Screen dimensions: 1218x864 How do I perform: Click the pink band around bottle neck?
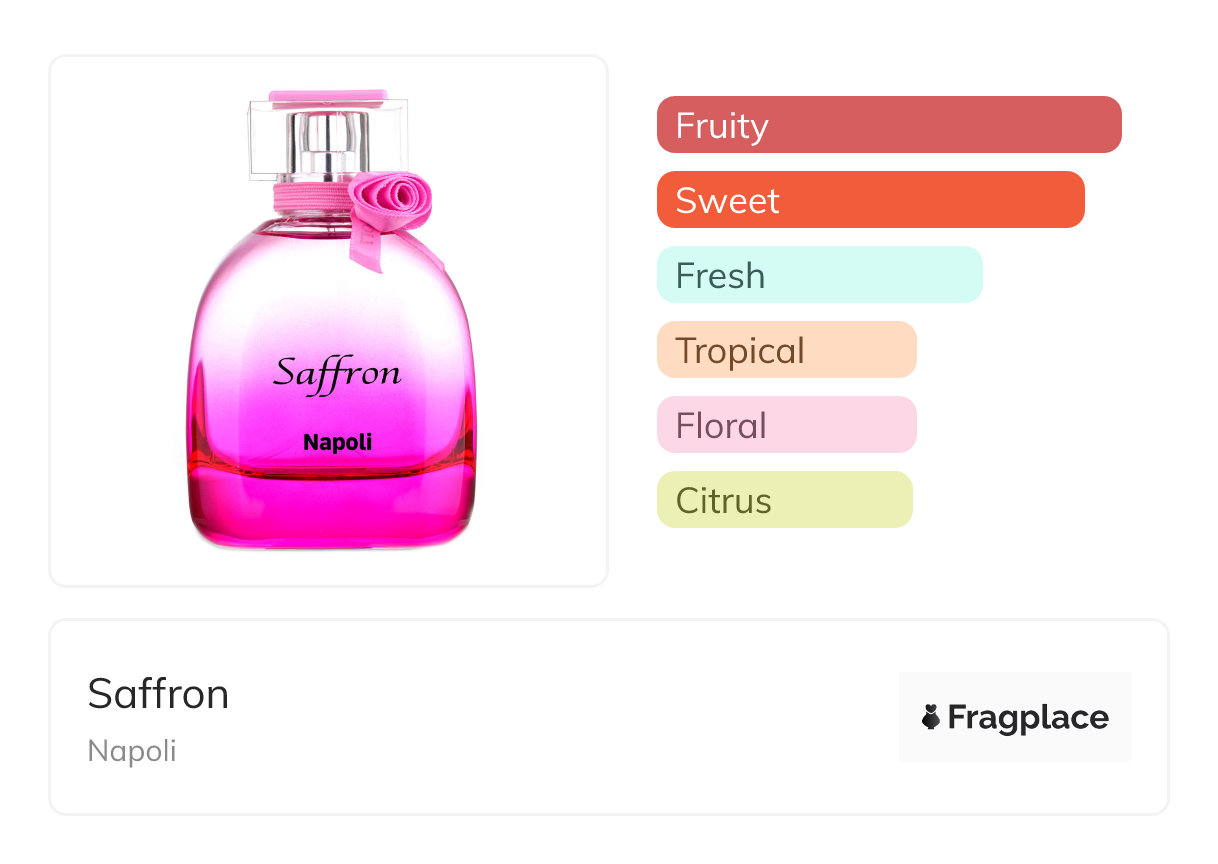click(x=305, y=197)
